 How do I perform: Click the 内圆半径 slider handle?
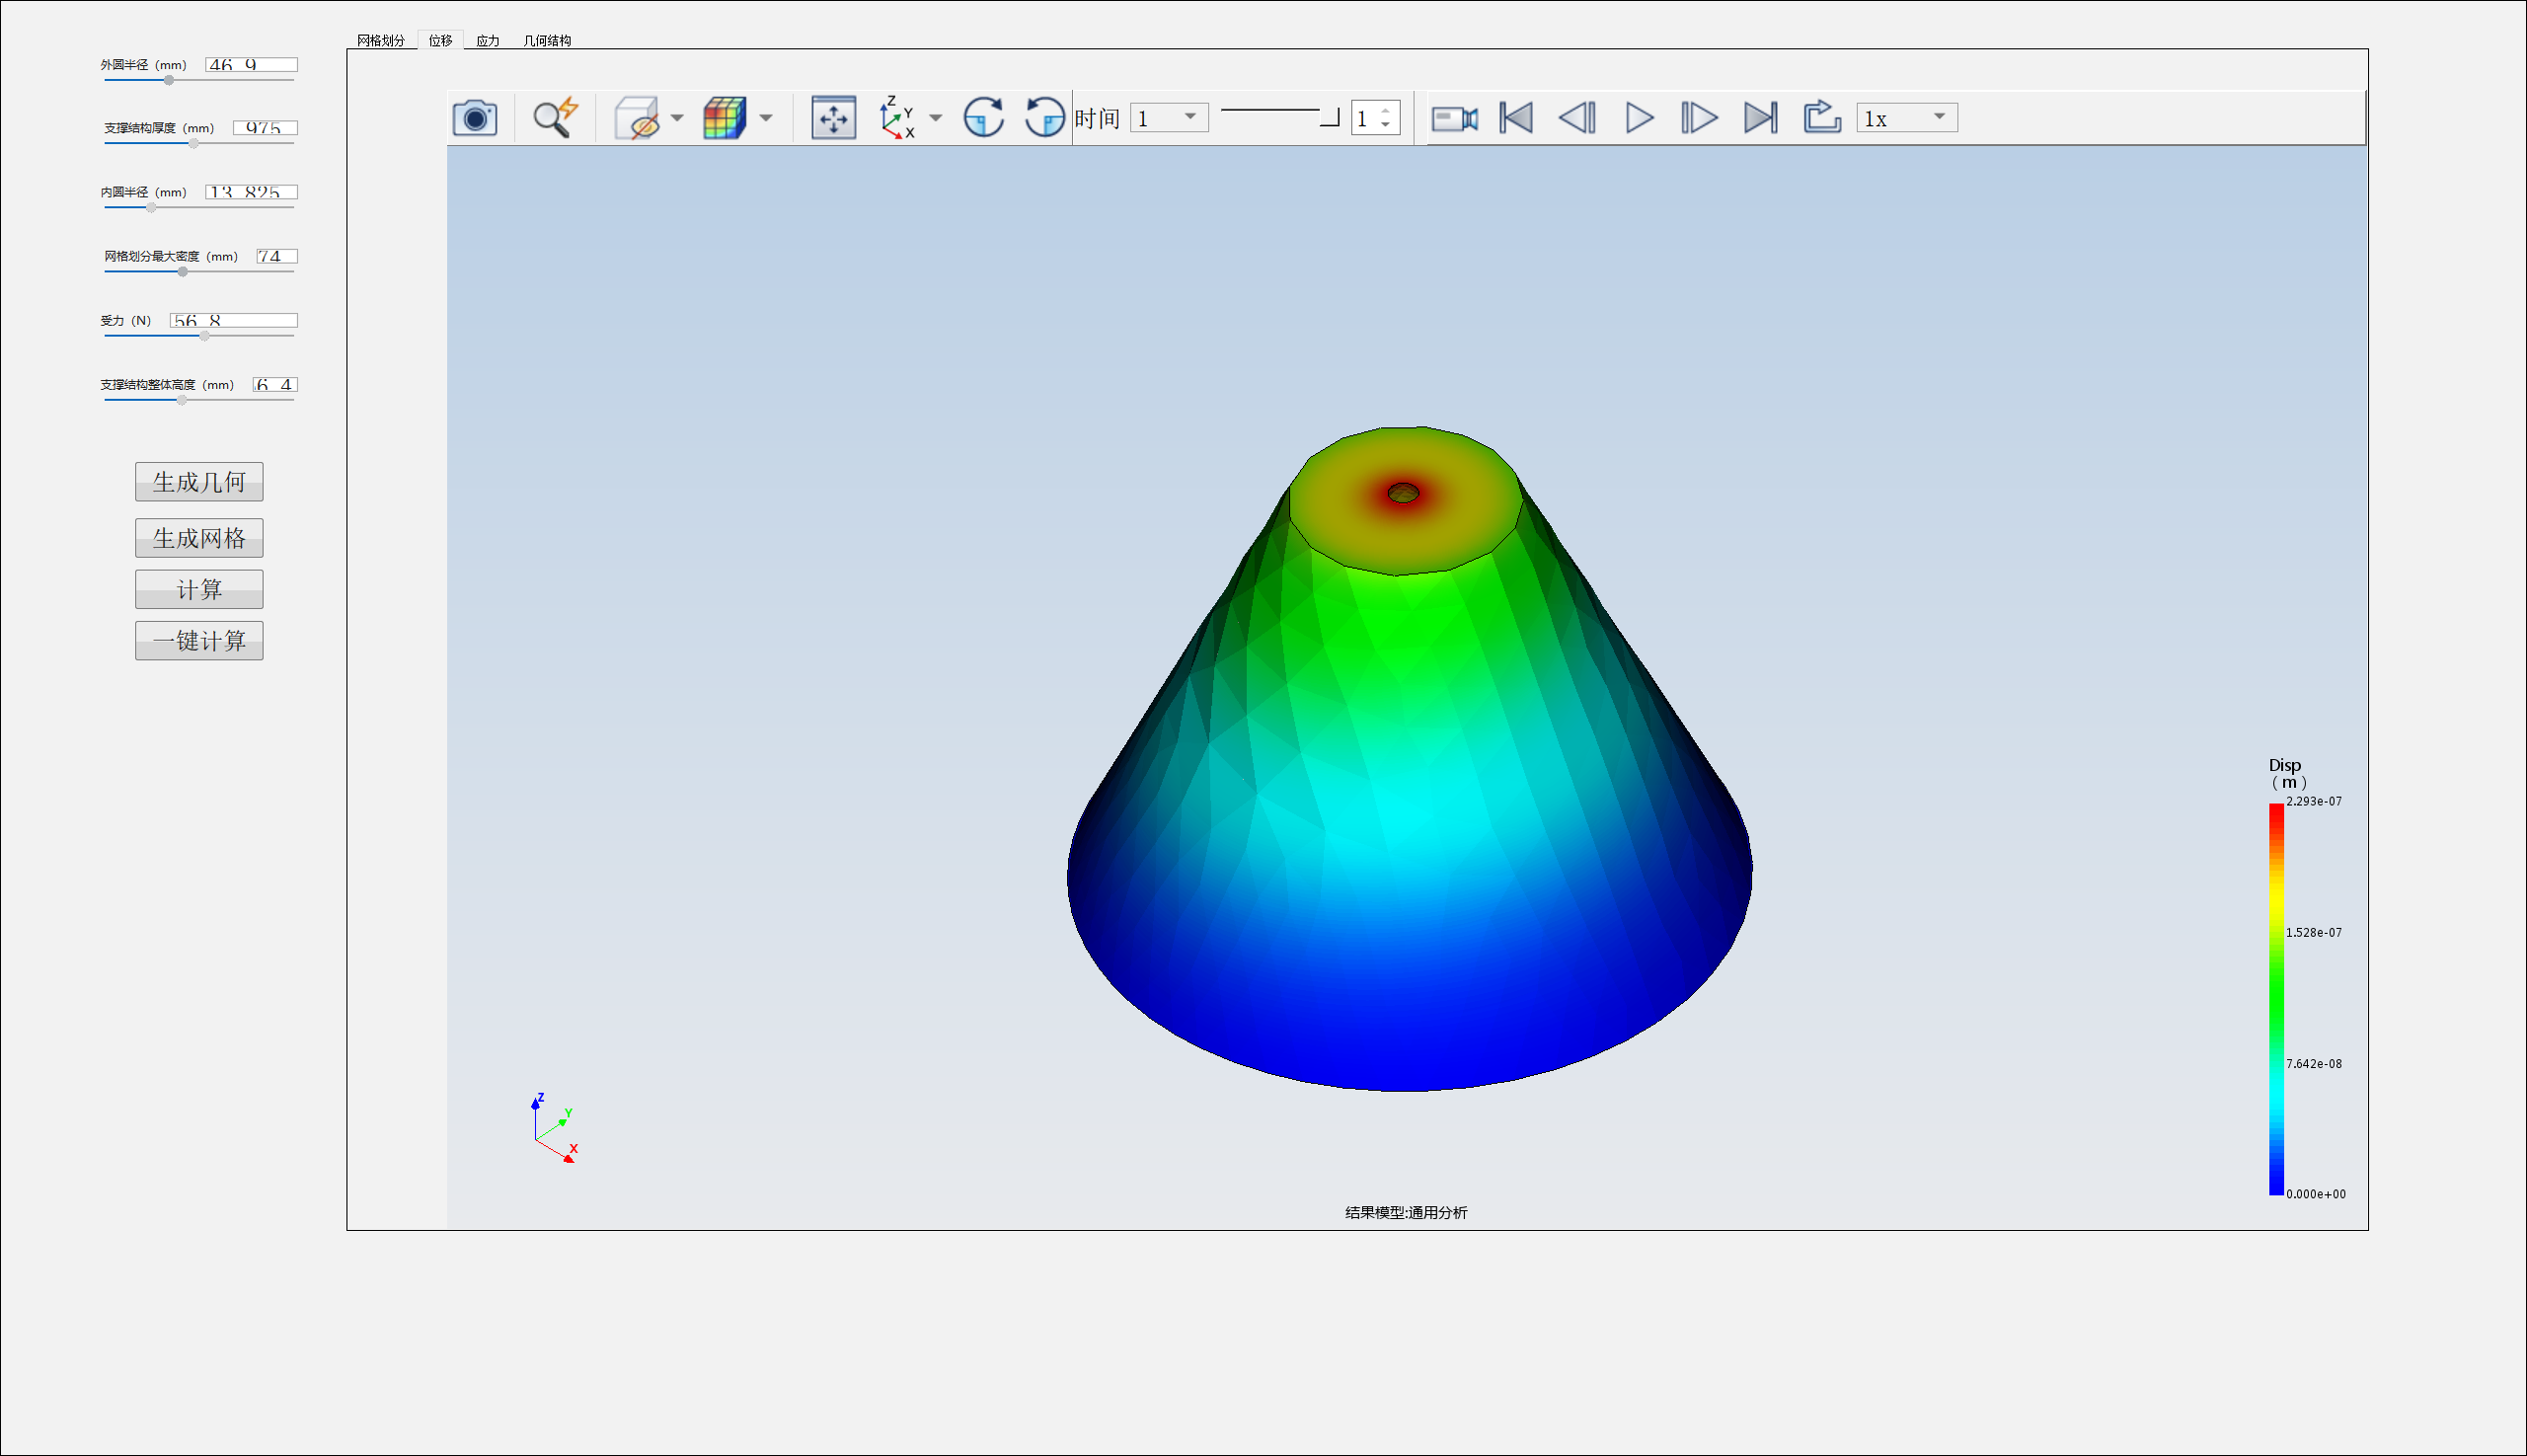[x=151, y=208]
